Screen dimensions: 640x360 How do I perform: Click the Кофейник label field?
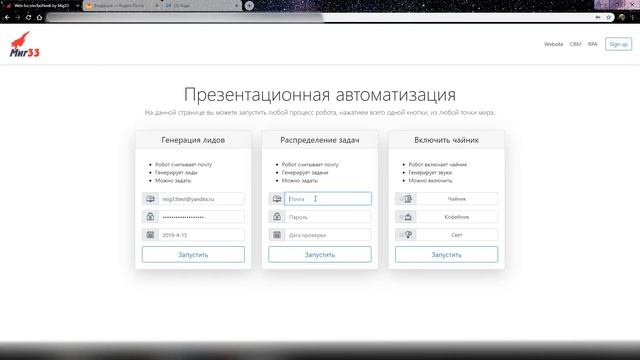click(457, 217)
